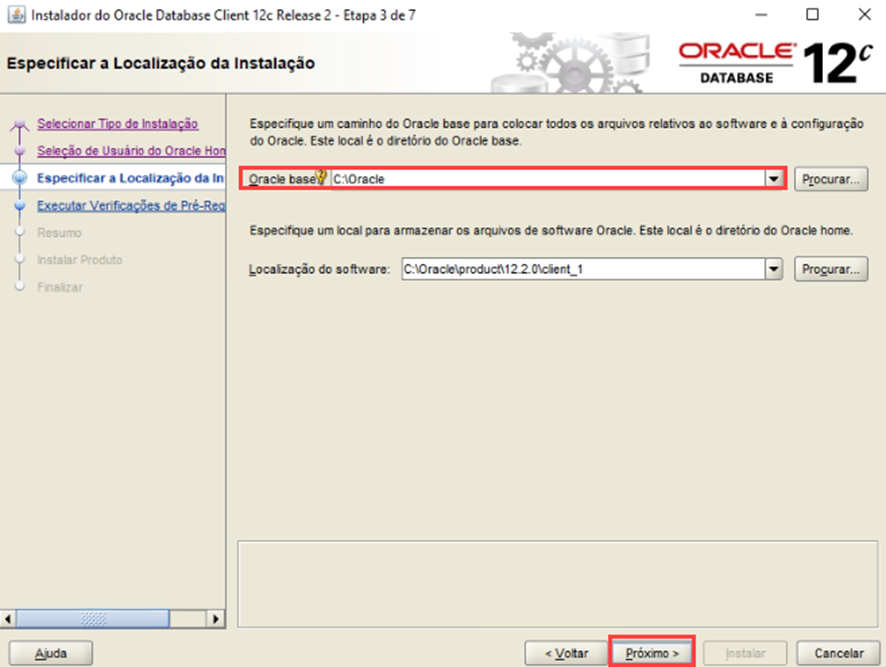The width and height of the screenshot is (886, 667).
Task: Click the Oracle base path text field
Action: [548, 179]
